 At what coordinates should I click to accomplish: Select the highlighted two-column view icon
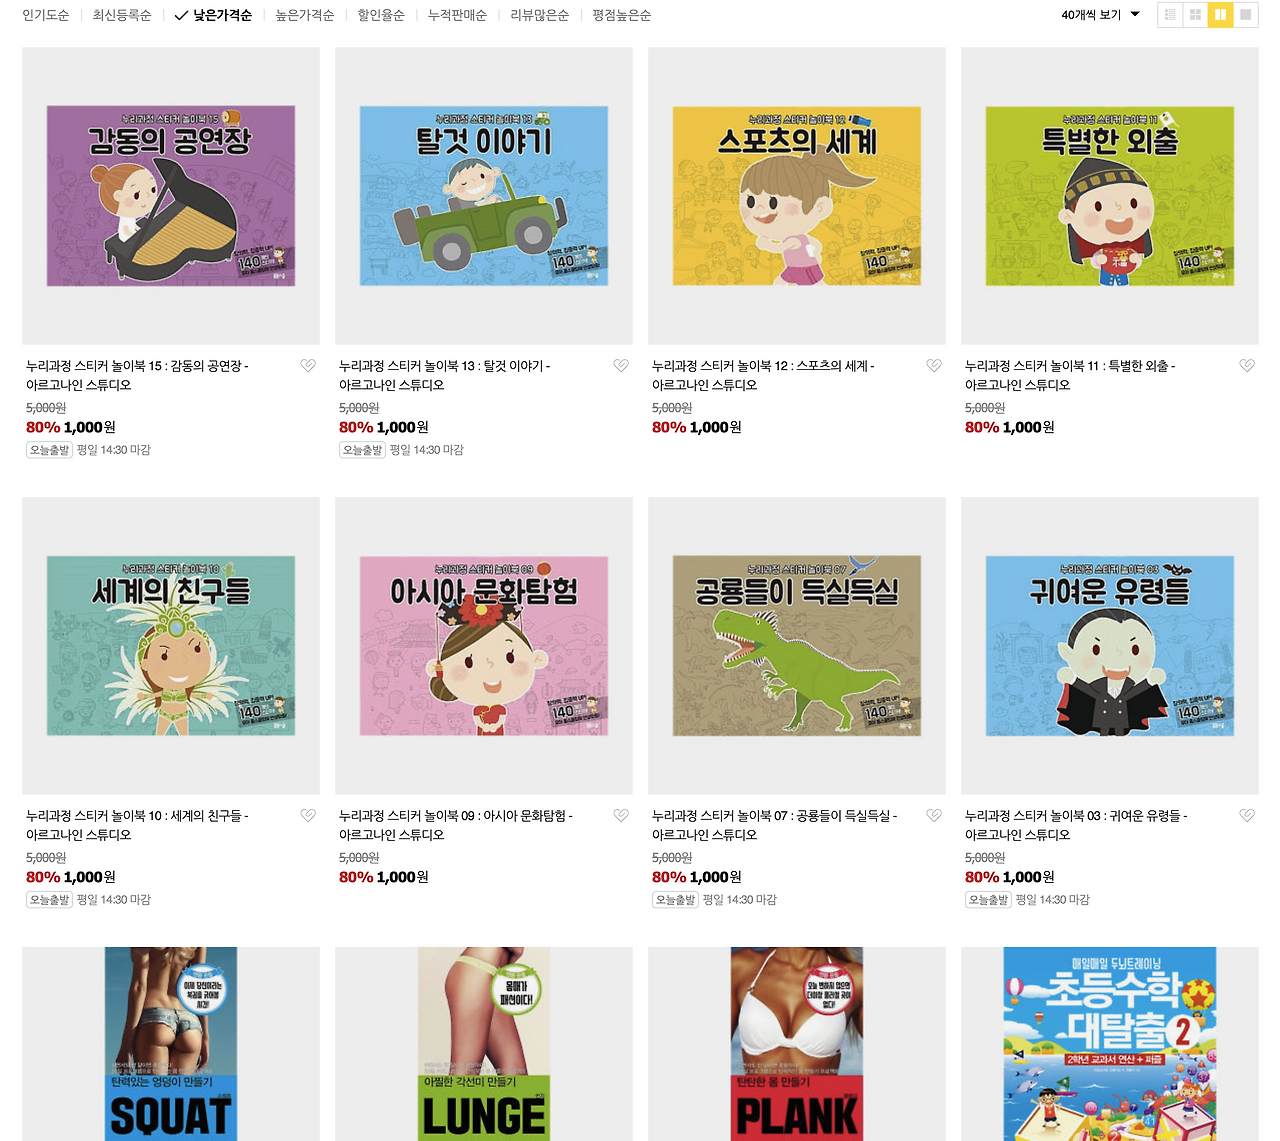click(1220, 15)
